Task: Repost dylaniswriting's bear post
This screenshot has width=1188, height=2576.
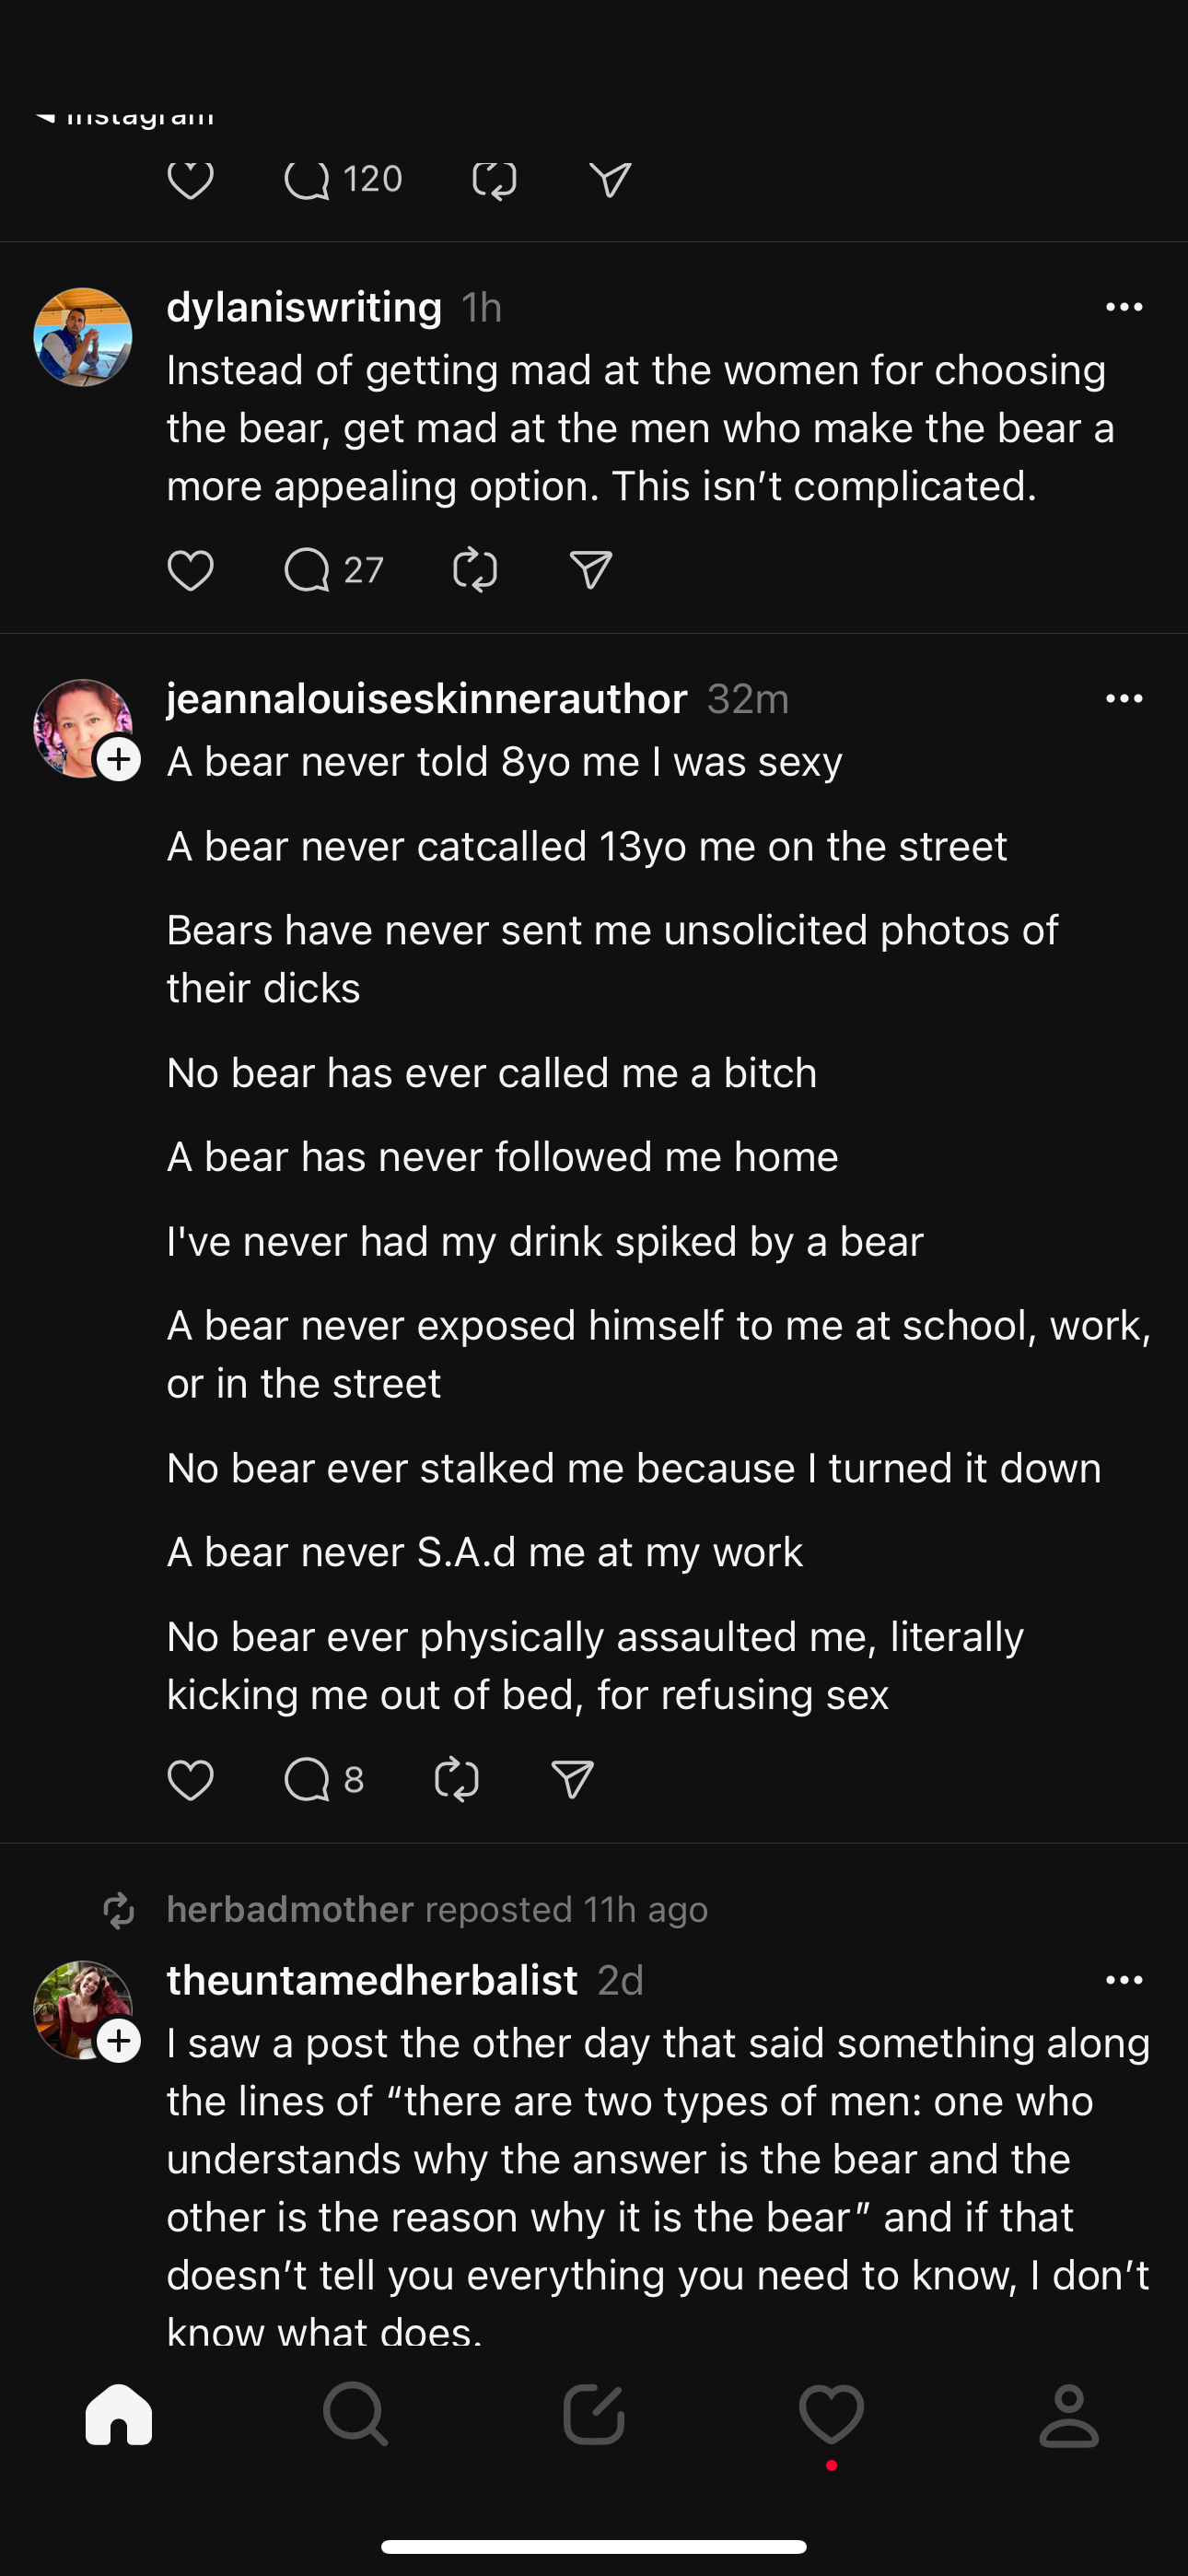Action: (x=475, y=570)
